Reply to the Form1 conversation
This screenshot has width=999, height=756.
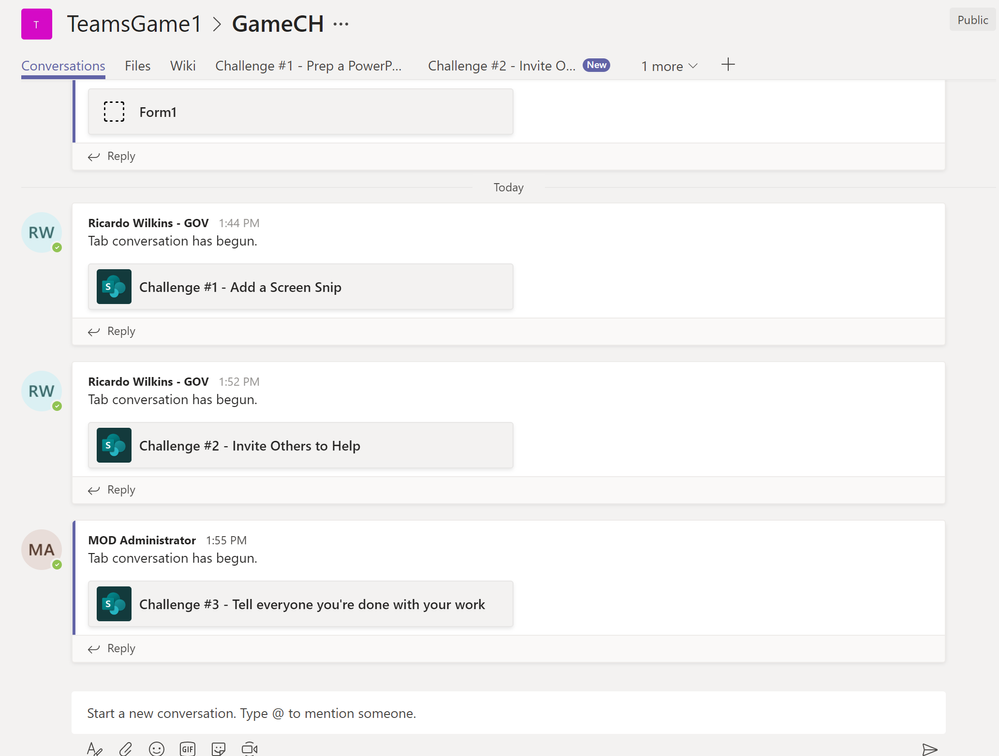pos(112,156)
